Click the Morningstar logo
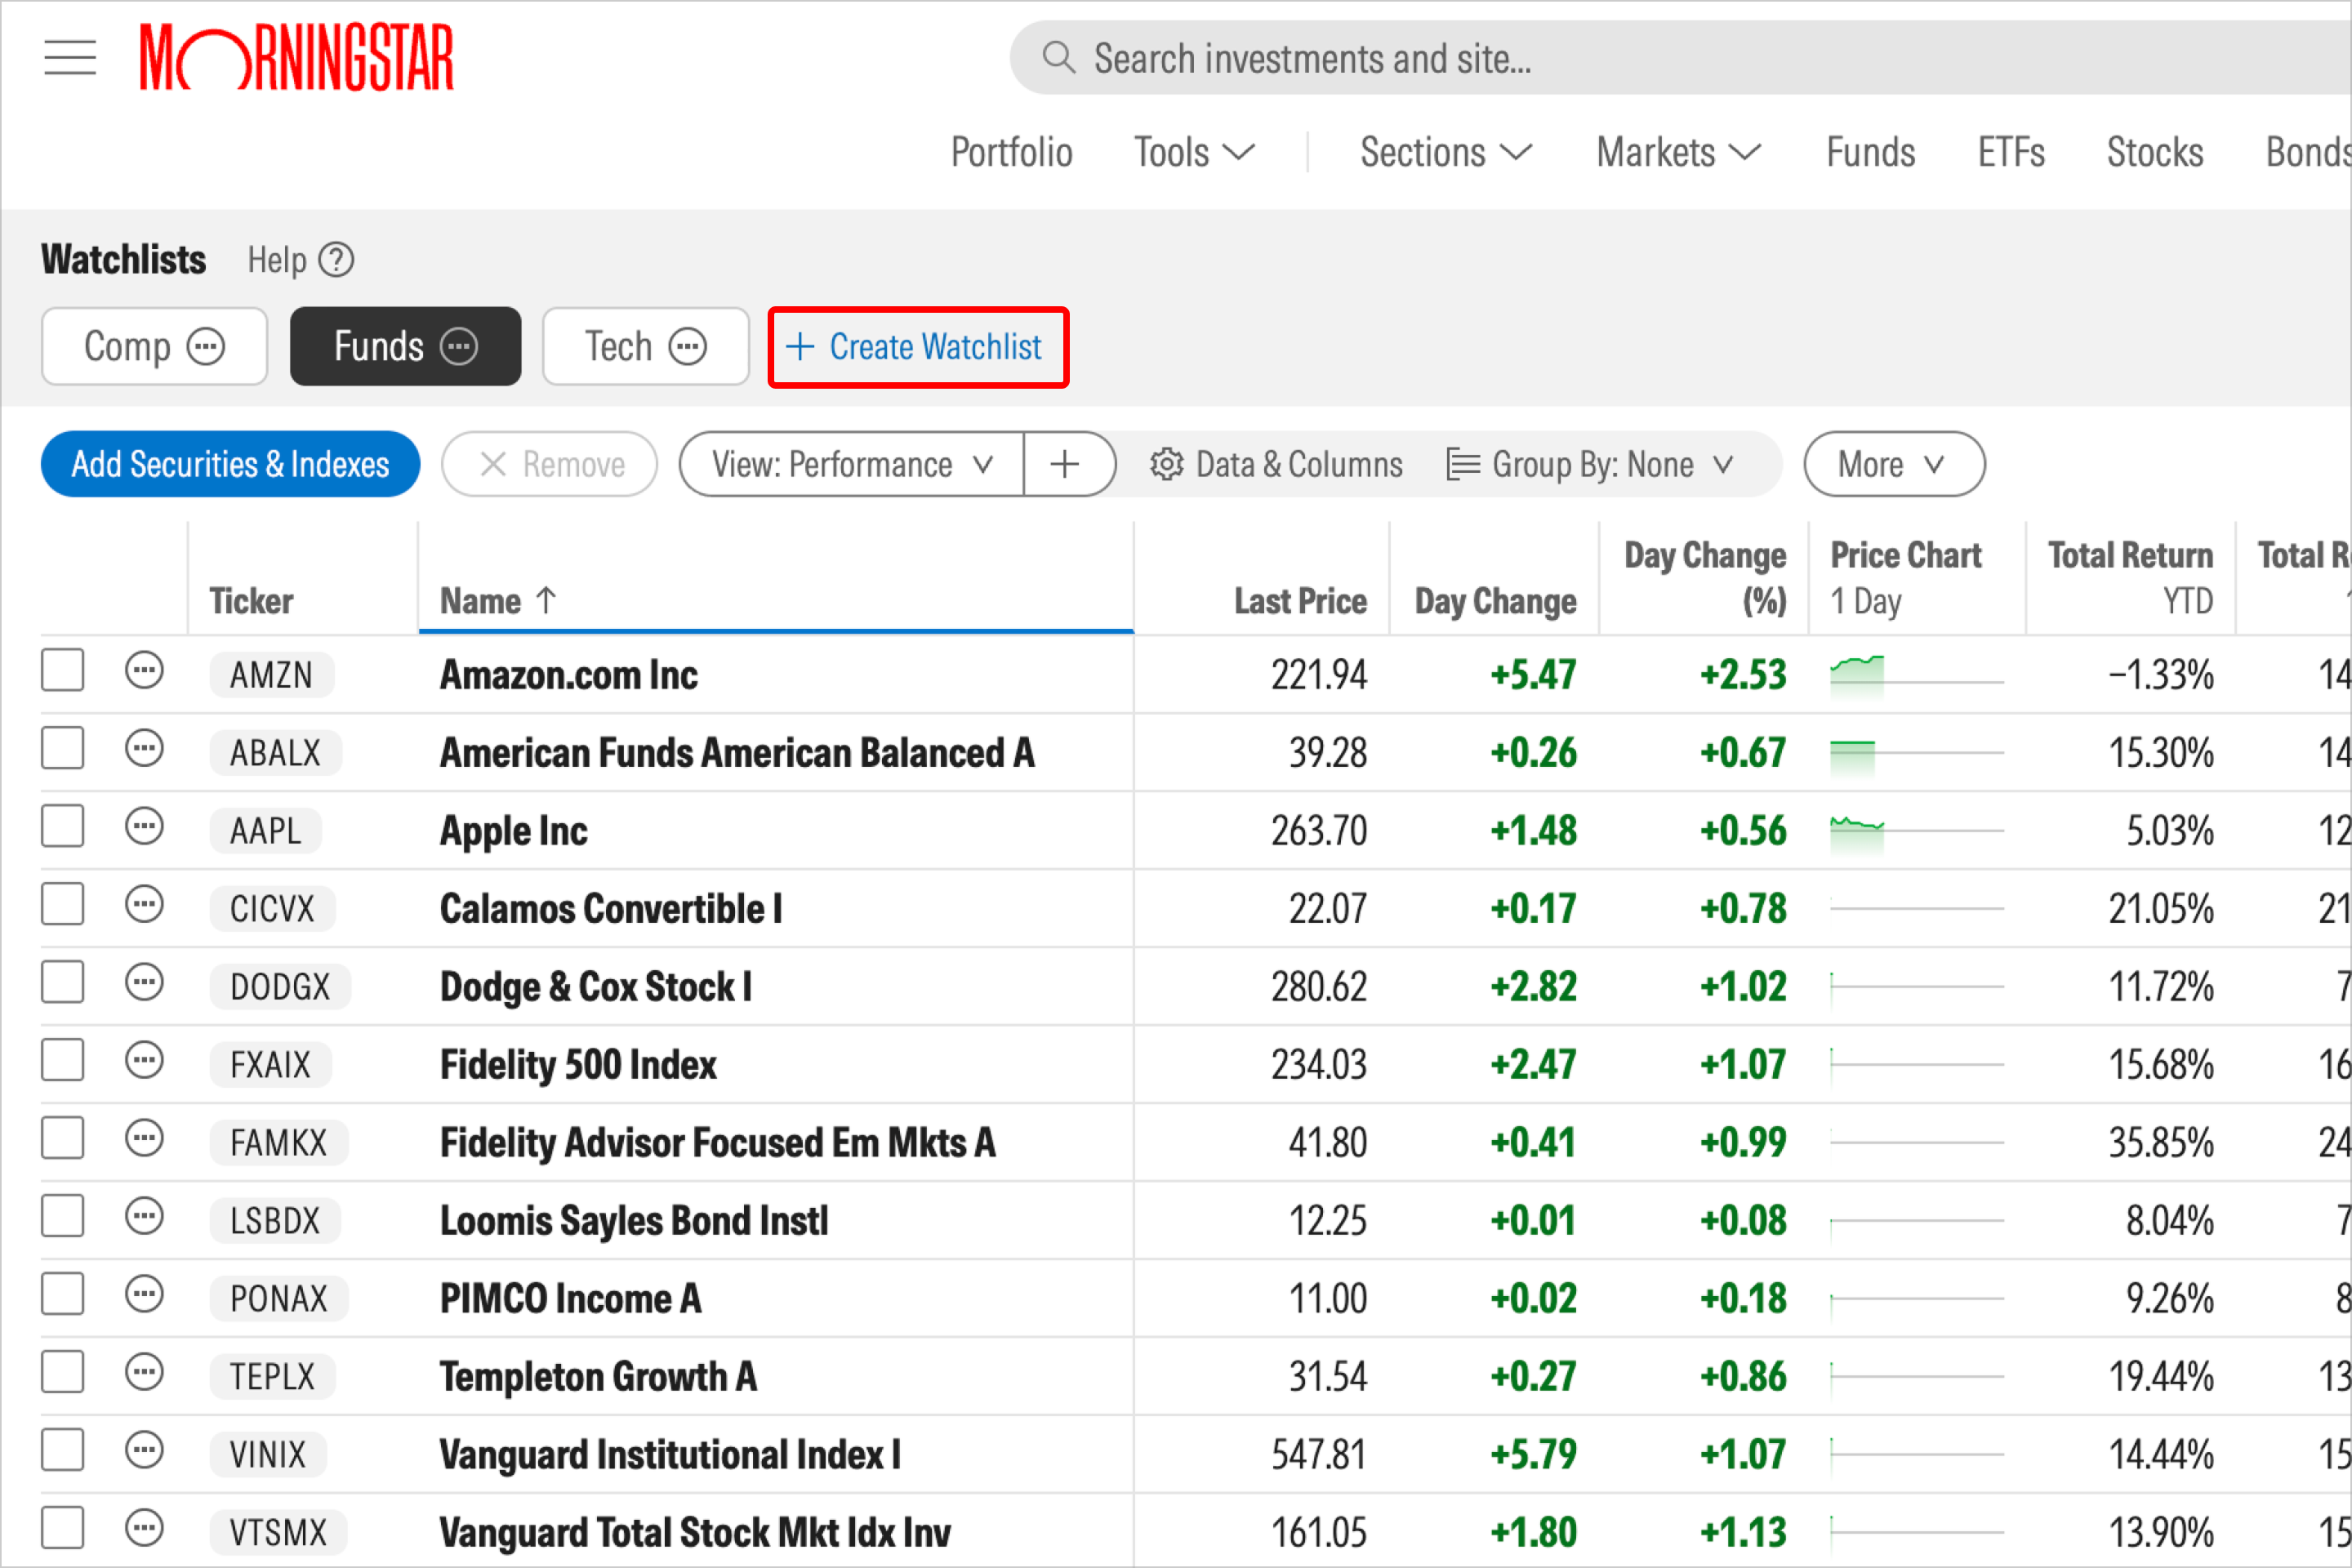 coord(296,58)
